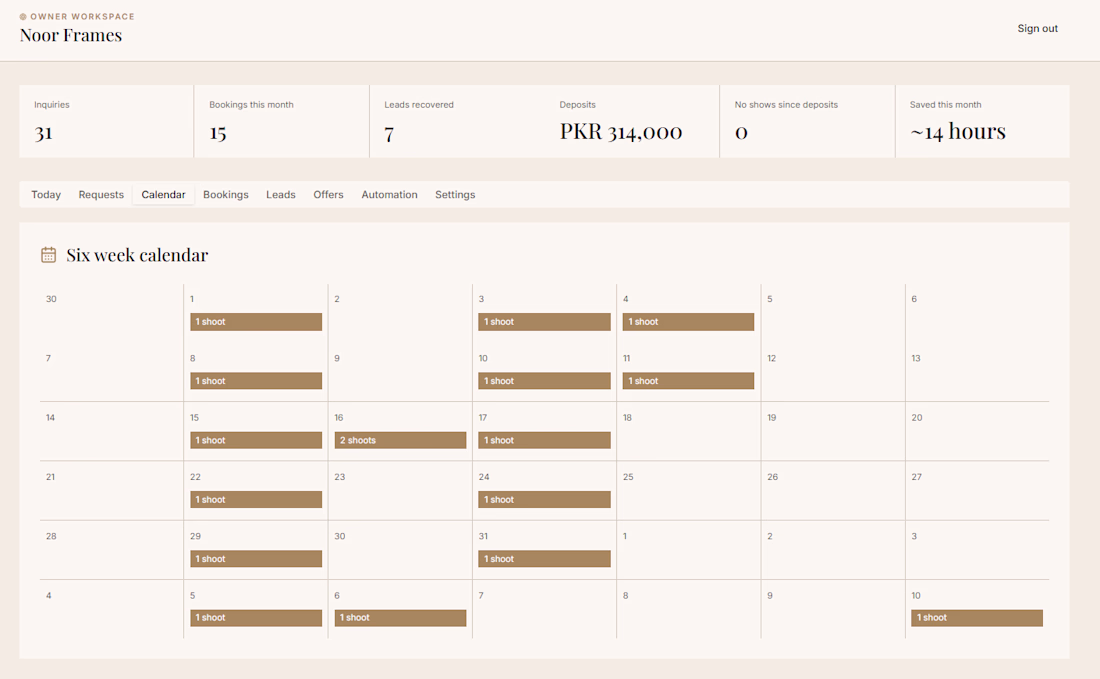Select the 1 shoot bar under day 5
Viewport: 1100px width, 679px height.
tap(256, 618)
